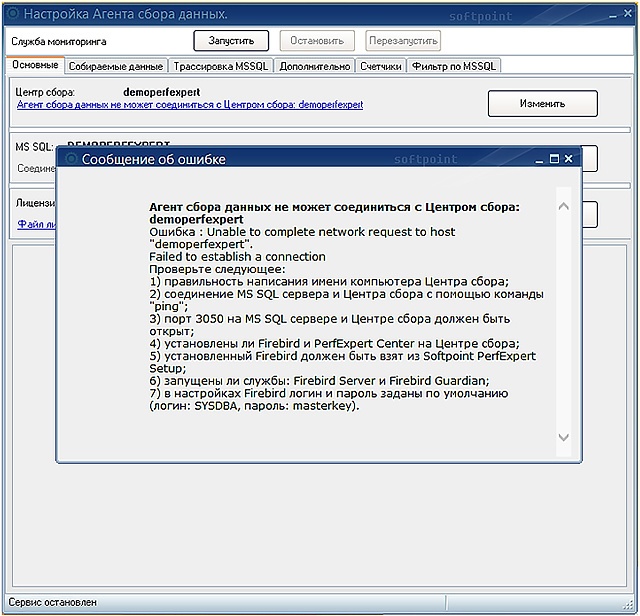The height and width of the screenshot is (616, 640).
Task: Minimize the Сообщение об ошибке dialog
Action: [539, 160]
